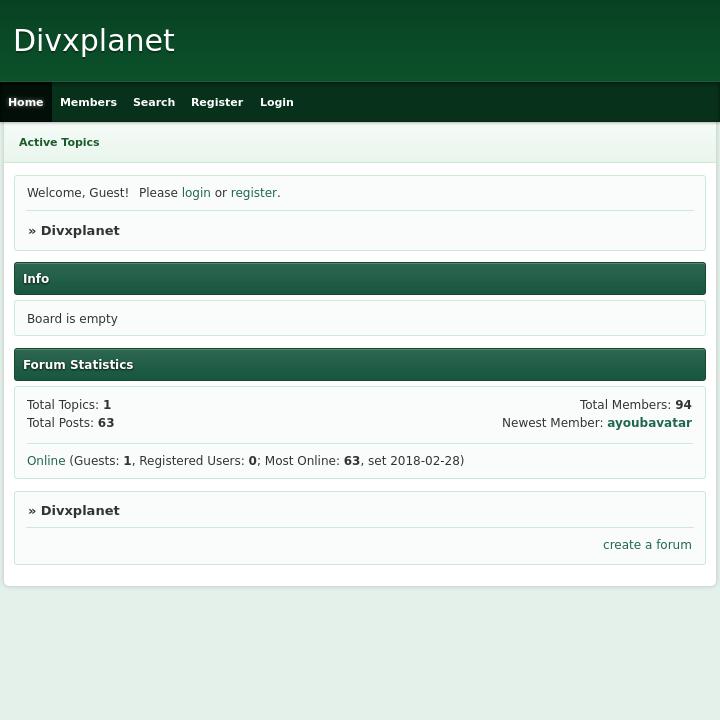
Task: Click the Board is empty message
Action: coord(72,319)
